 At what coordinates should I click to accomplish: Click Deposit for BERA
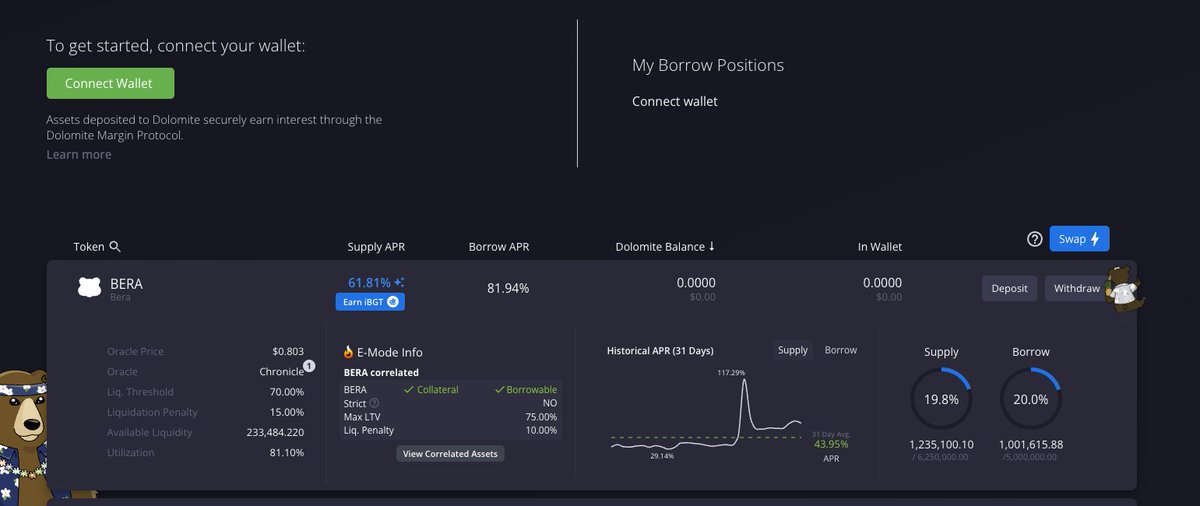pos(1009,288)
